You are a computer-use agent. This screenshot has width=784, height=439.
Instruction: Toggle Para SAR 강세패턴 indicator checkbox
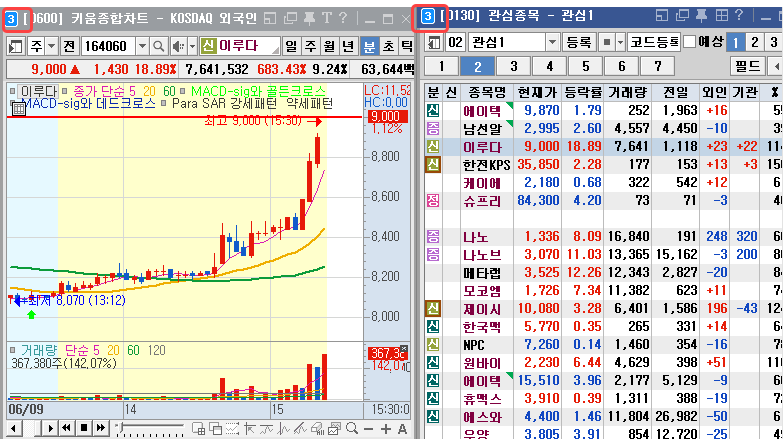(x=163, y=104)
